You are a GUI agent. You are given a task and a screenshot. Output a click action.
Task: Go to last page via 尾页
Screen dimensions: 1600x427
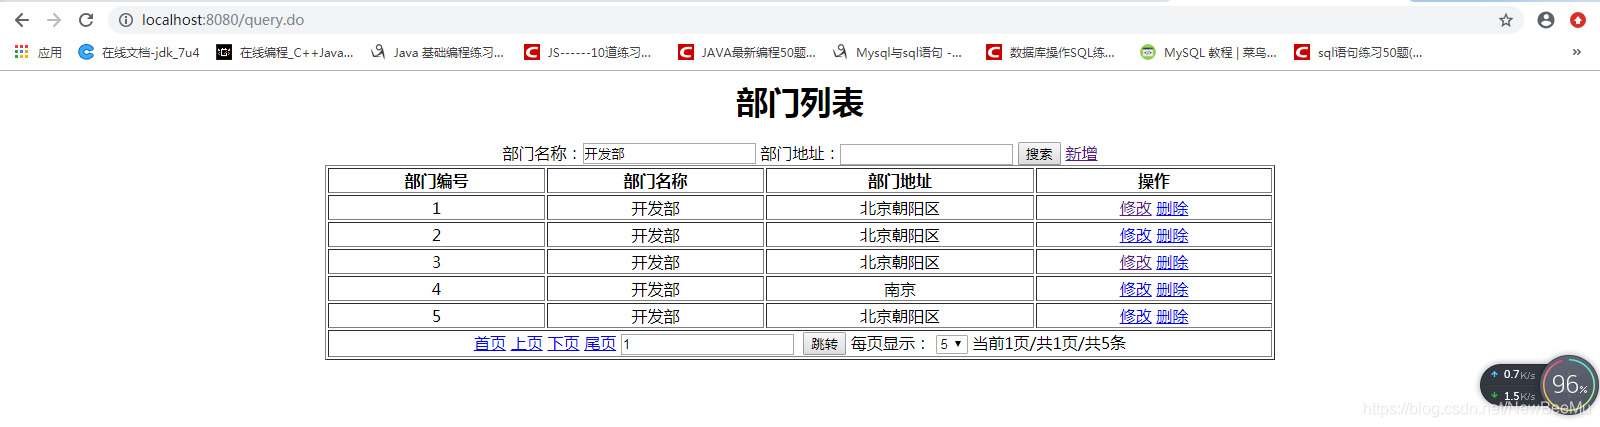(600, 343)
